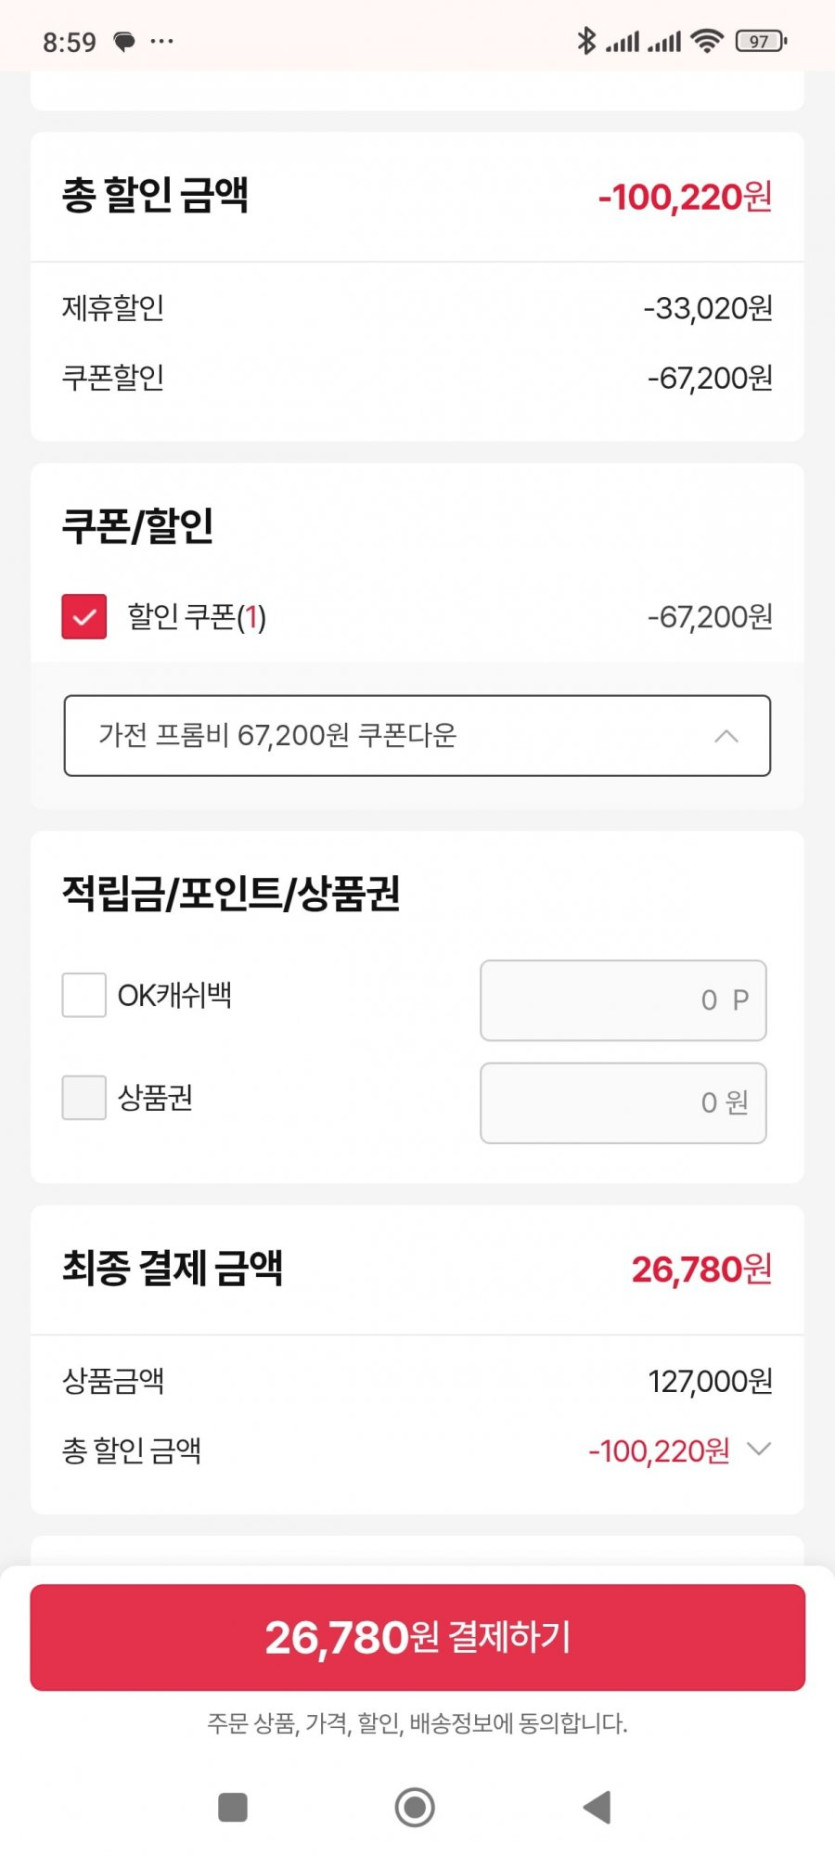This screenshot has height=1856, width=835.
Task: Tap the Wi-Fi status icon
Action: [707, 41]
